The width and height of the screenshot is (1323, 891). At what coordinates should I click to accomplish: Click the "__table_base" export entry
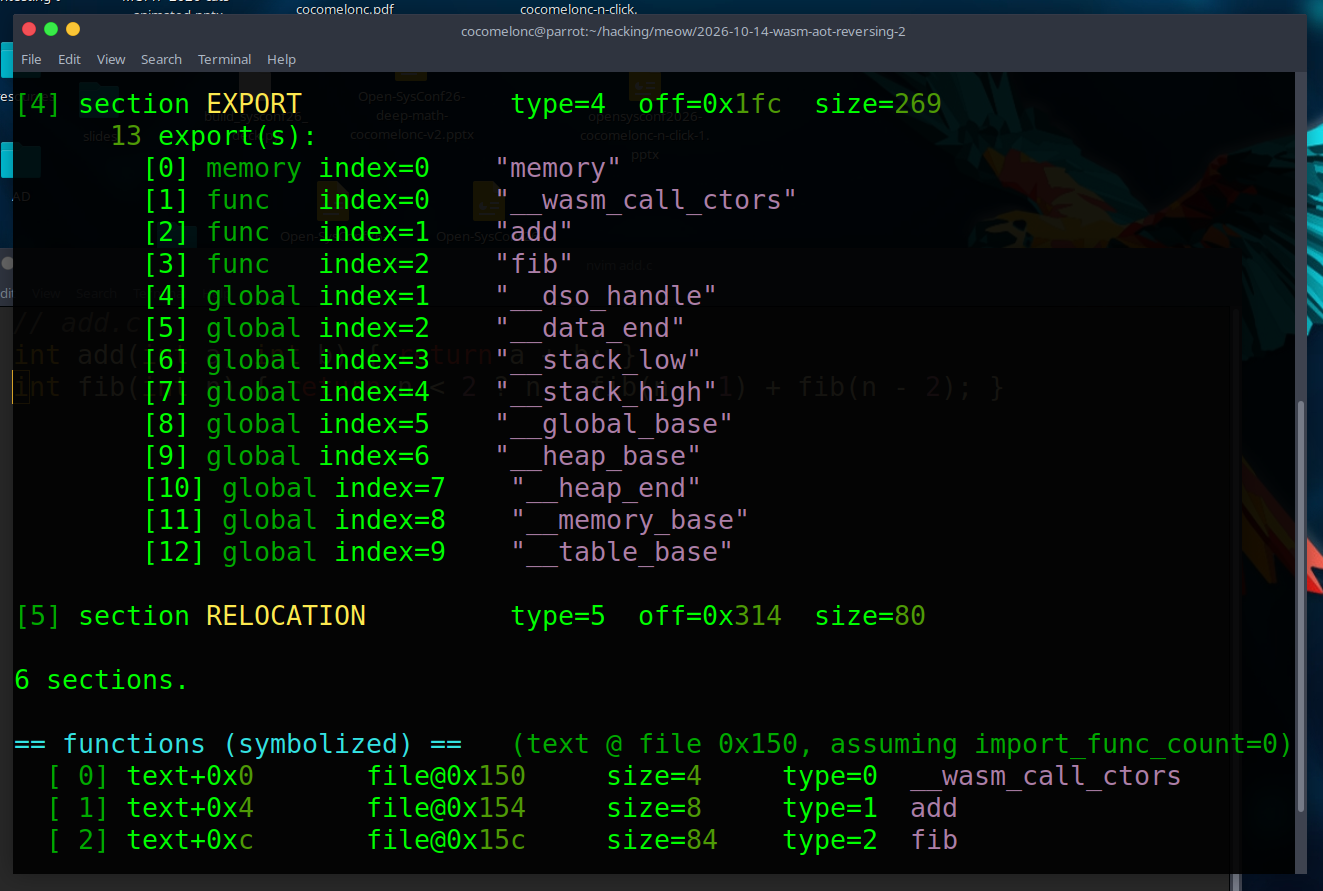coord(622,552)
